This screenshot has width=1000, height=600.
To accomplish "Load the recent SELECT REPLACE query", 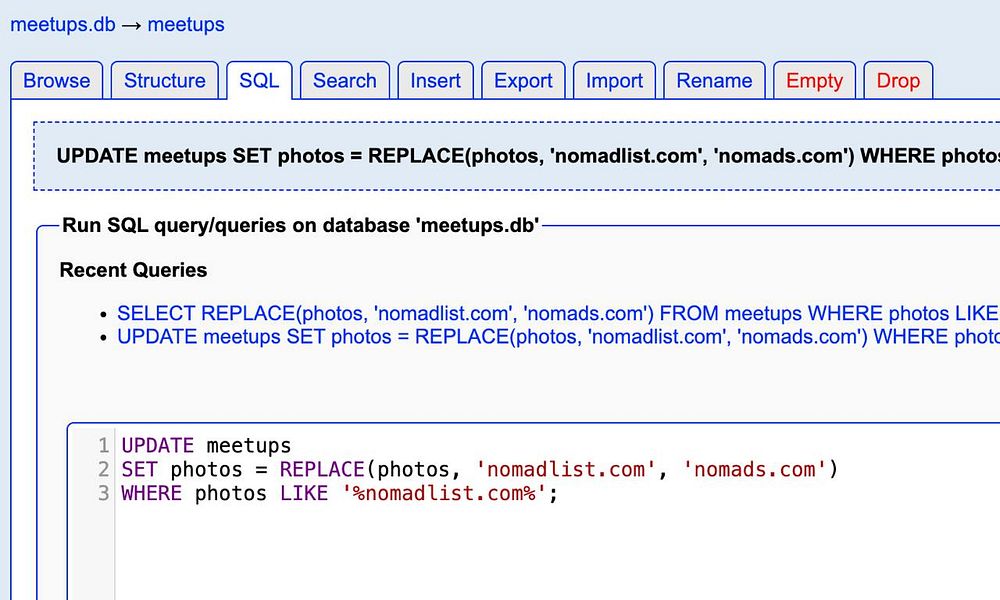I will pos(557,313).
